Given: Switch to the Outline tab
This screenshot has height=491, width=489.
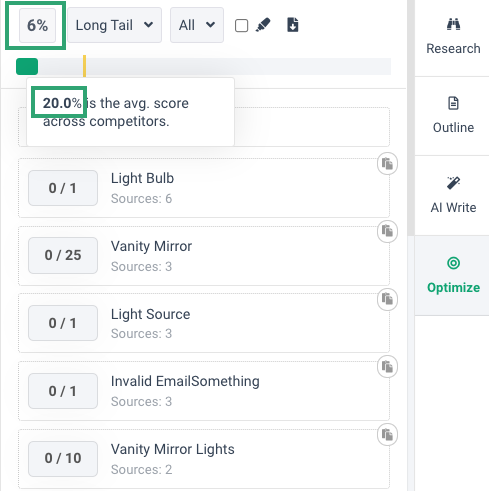Looking at the screenshot, I should coord(453,116).
